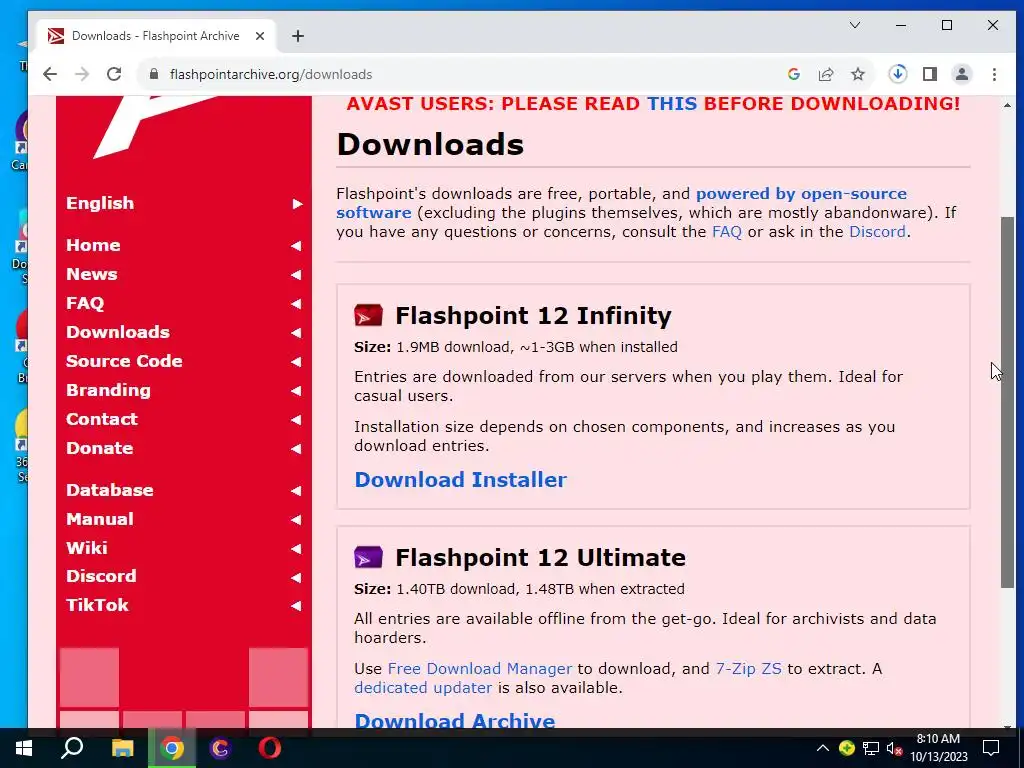Open the FAQ link in intro paragraph
Viewport: 1024px width, 768px height.
pyautogui.click(x=726, y=232)
